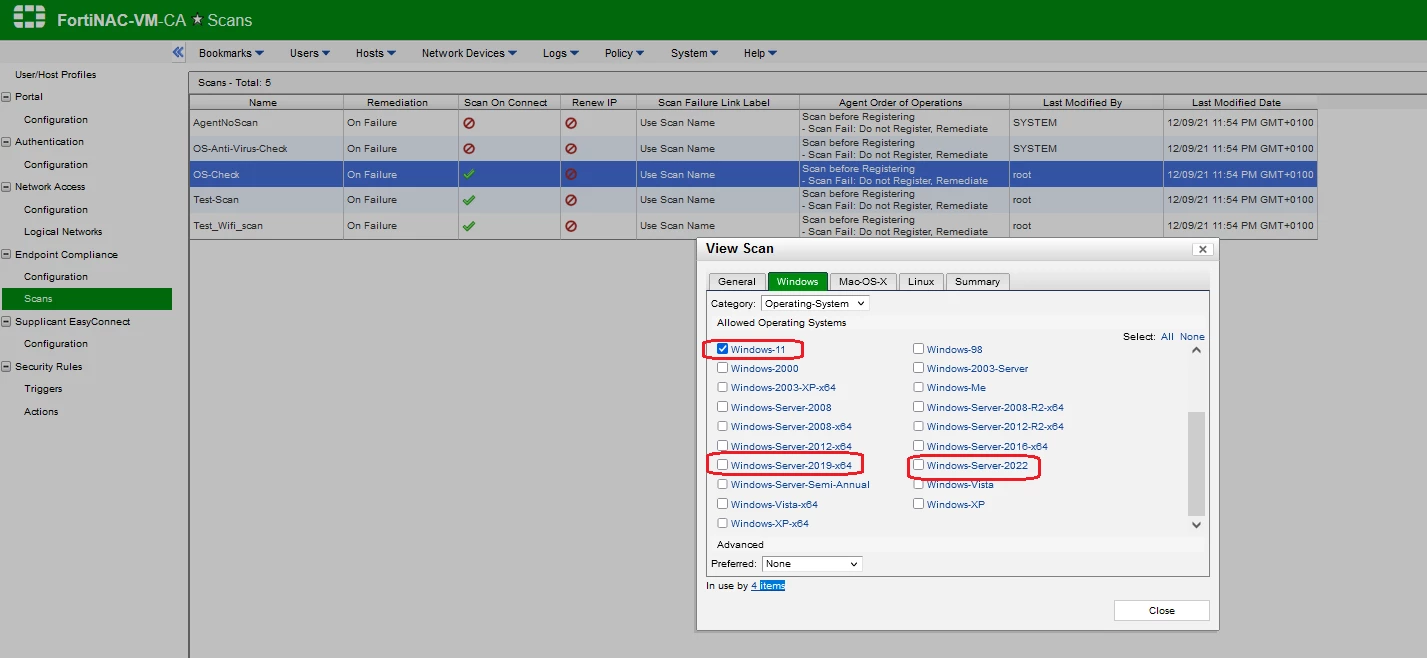
Task: Tick the Windows-Server-2022 checkbox
Action: coord(918,465)
